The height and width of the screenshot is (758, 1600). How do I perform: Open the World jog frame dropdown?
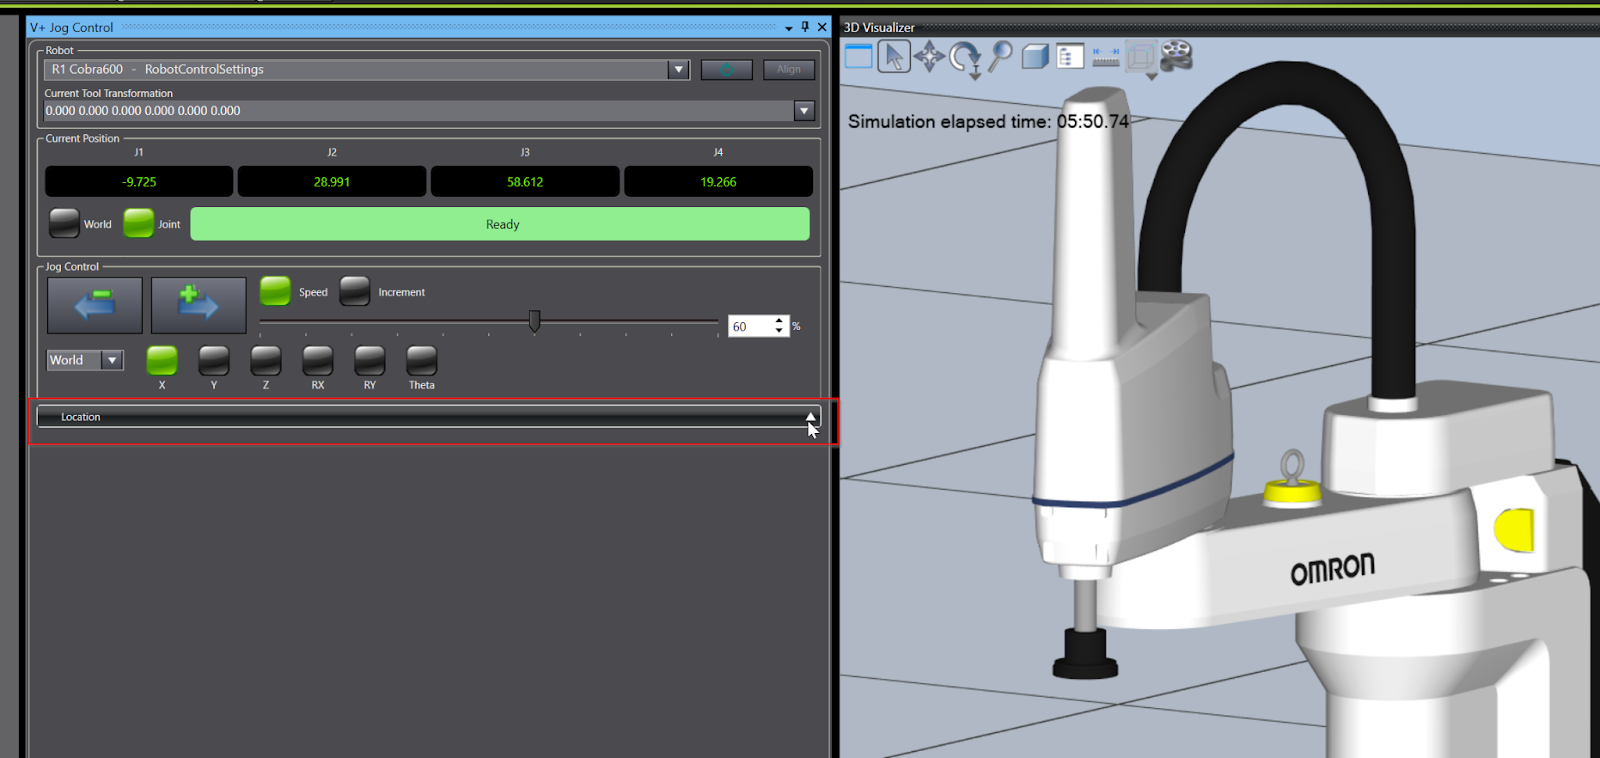click(112, 360)
